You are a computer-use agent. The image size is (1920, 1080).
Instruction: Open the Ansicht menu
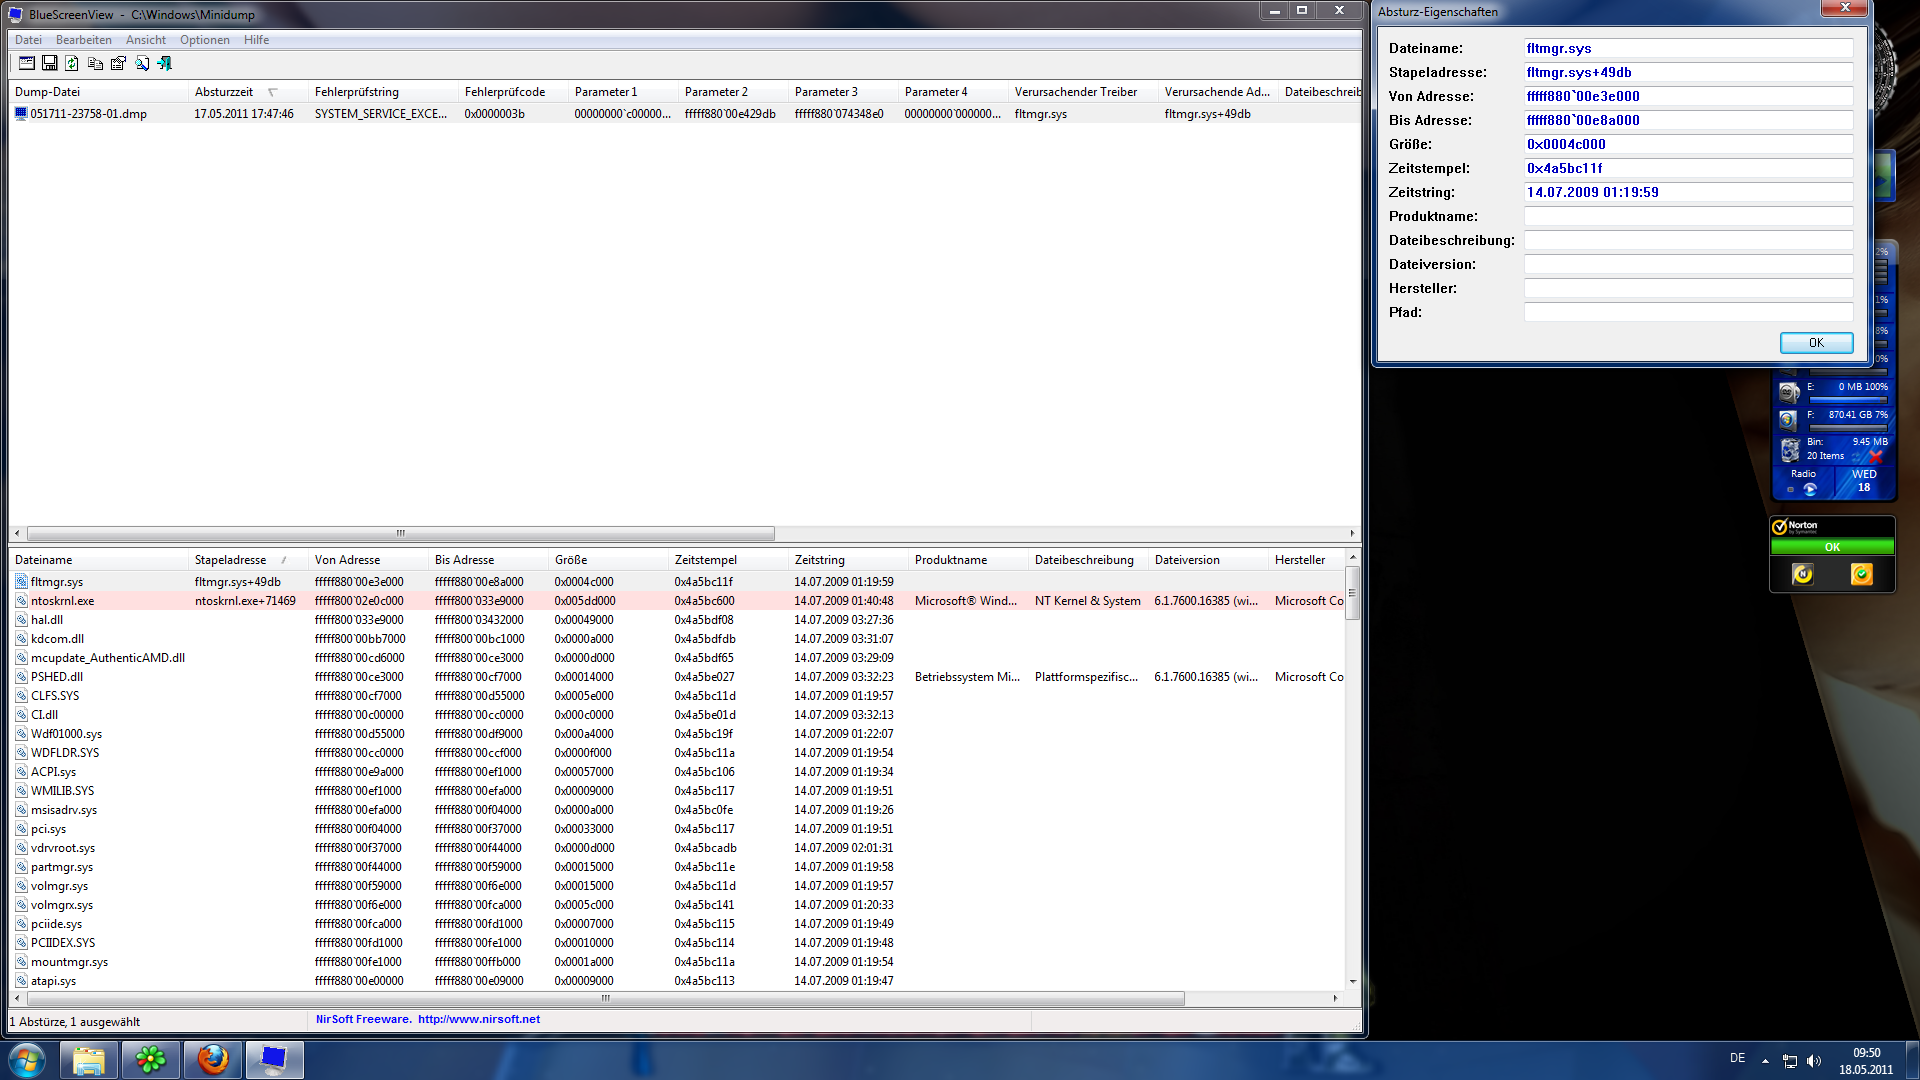146,40
